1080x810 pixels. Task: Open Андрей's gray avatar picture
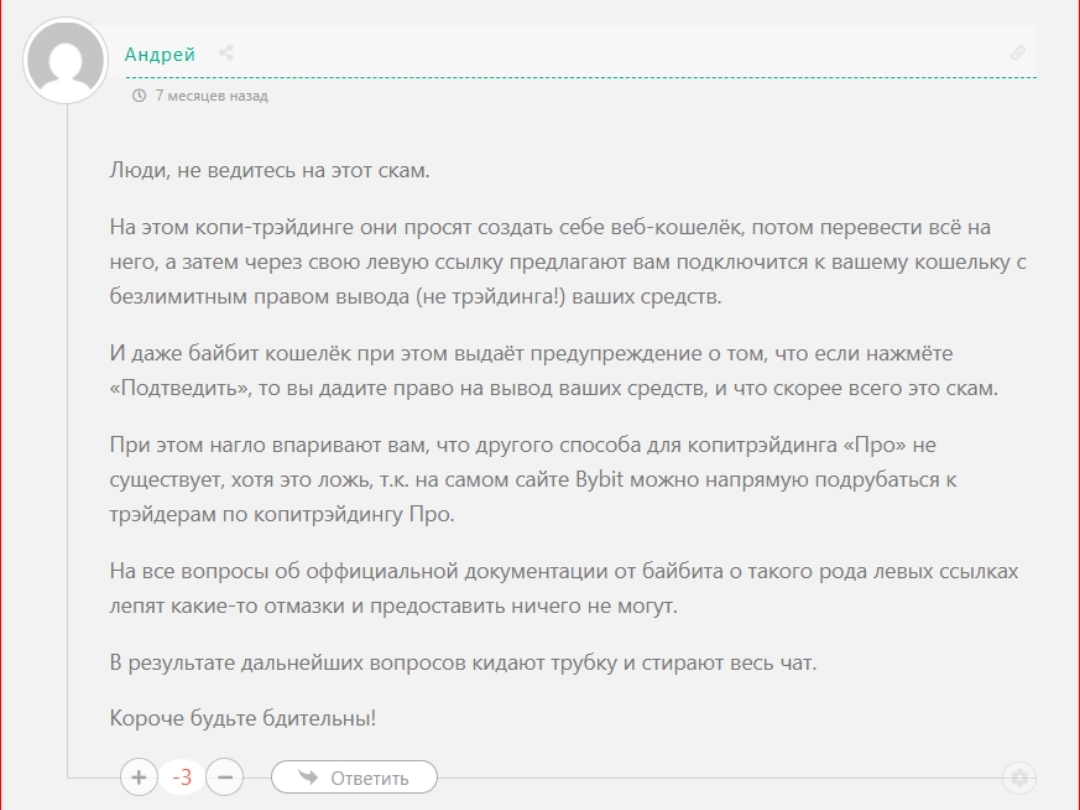65,60
